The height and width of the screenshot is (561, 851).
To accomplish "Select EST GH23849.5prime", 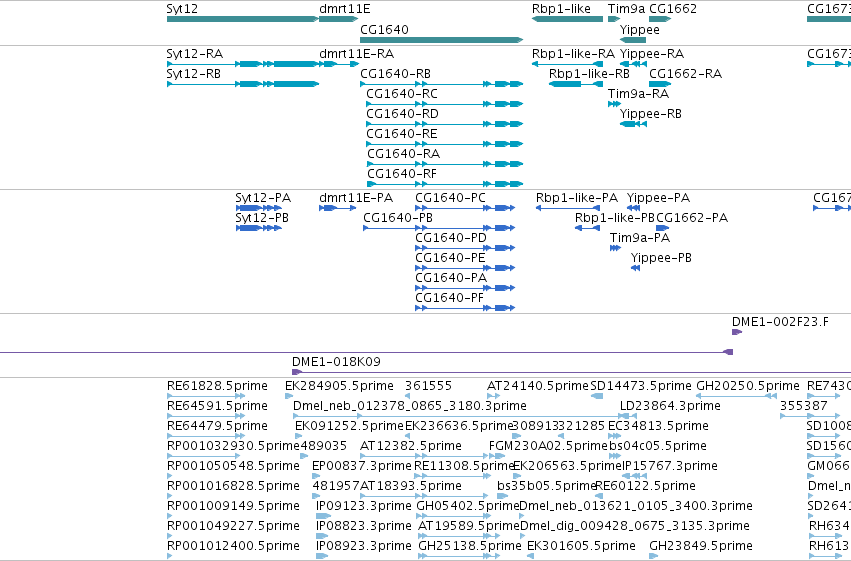I will coord(653,556).
